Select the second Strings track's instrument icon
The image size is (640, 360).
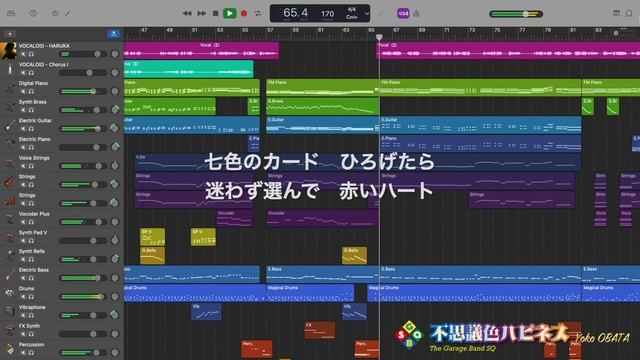[9, 200]
